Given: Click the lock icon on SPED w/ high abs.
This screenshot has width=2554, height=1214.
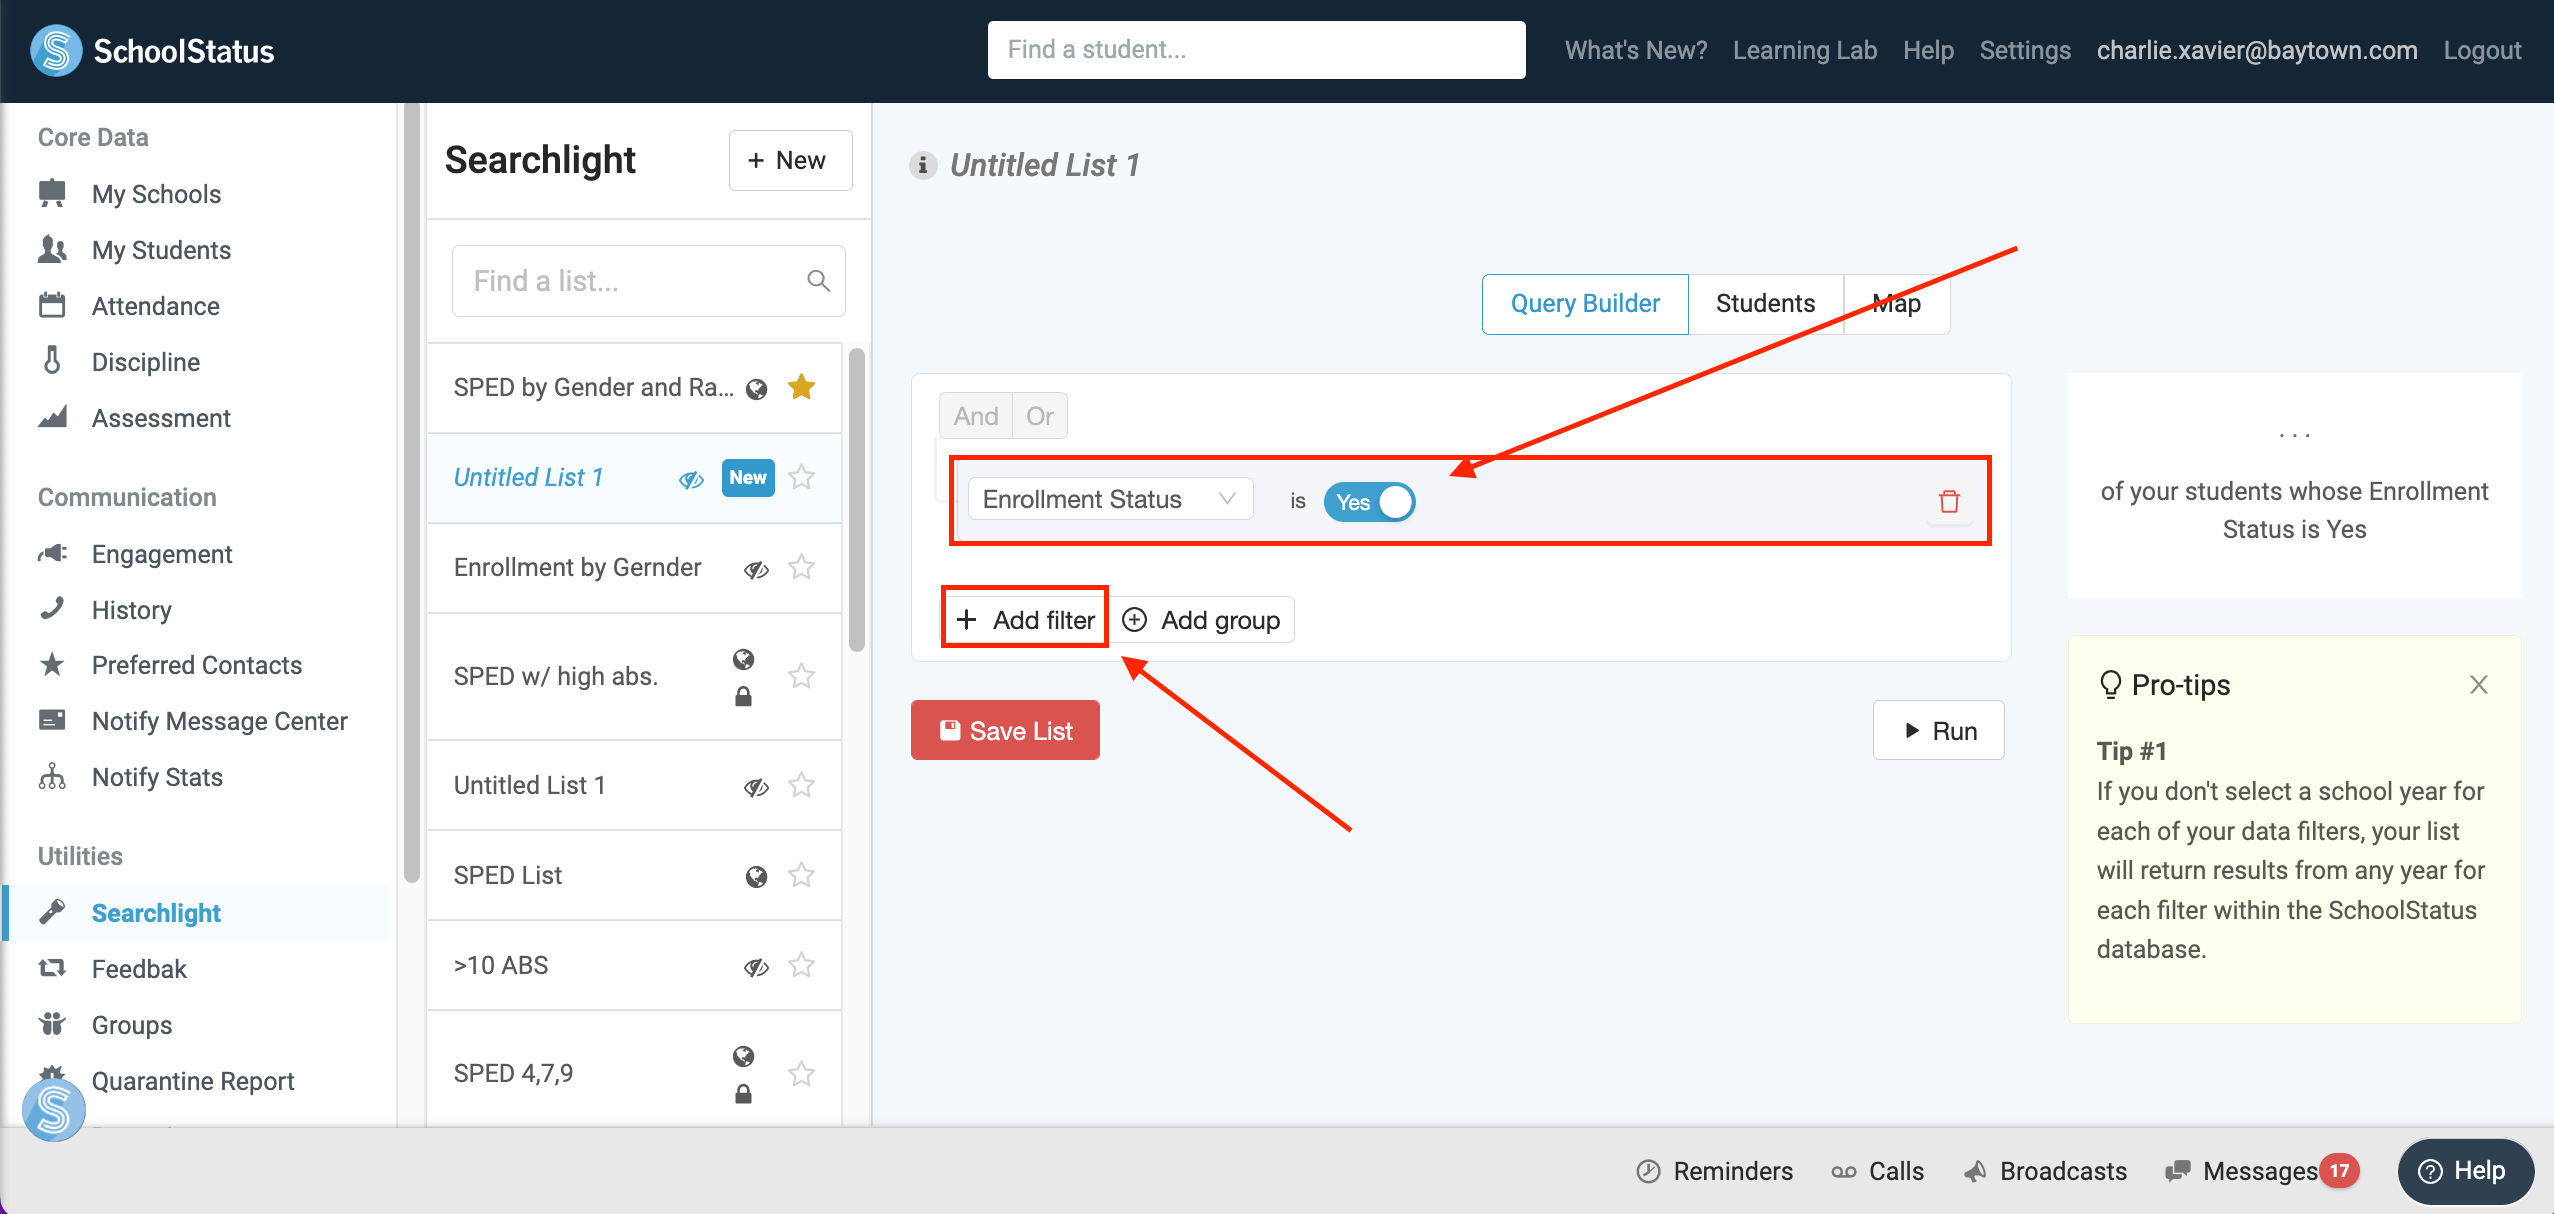Looking at the screenshot, I should pyautogui.click(x=743, y=696).
